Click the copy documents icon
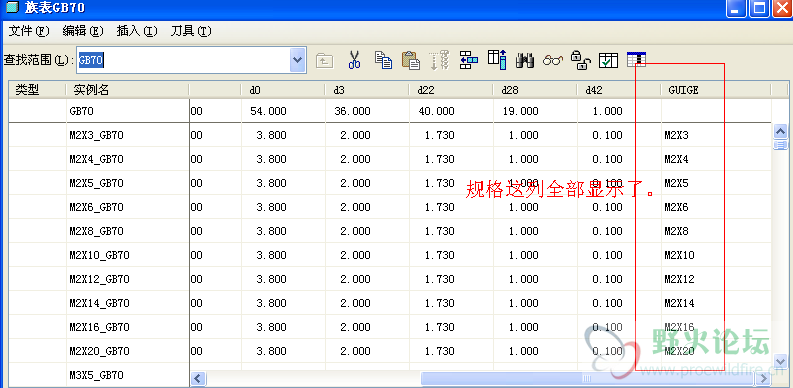Viewport: 793px width, 388px height. [383, 60]
